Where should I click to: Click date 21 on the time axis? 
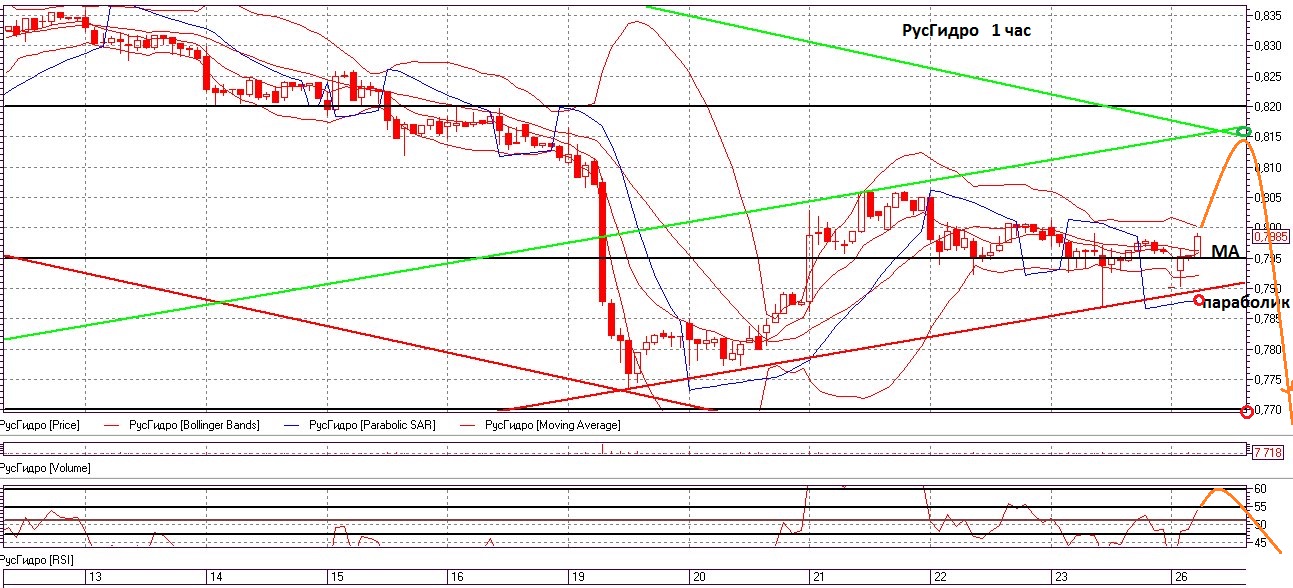817,577
